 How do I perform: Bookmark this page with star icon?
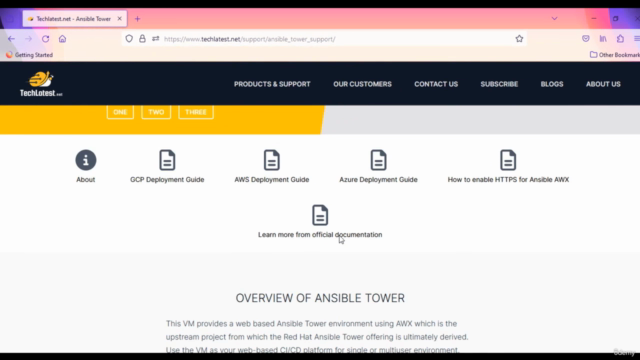point(519,39)
